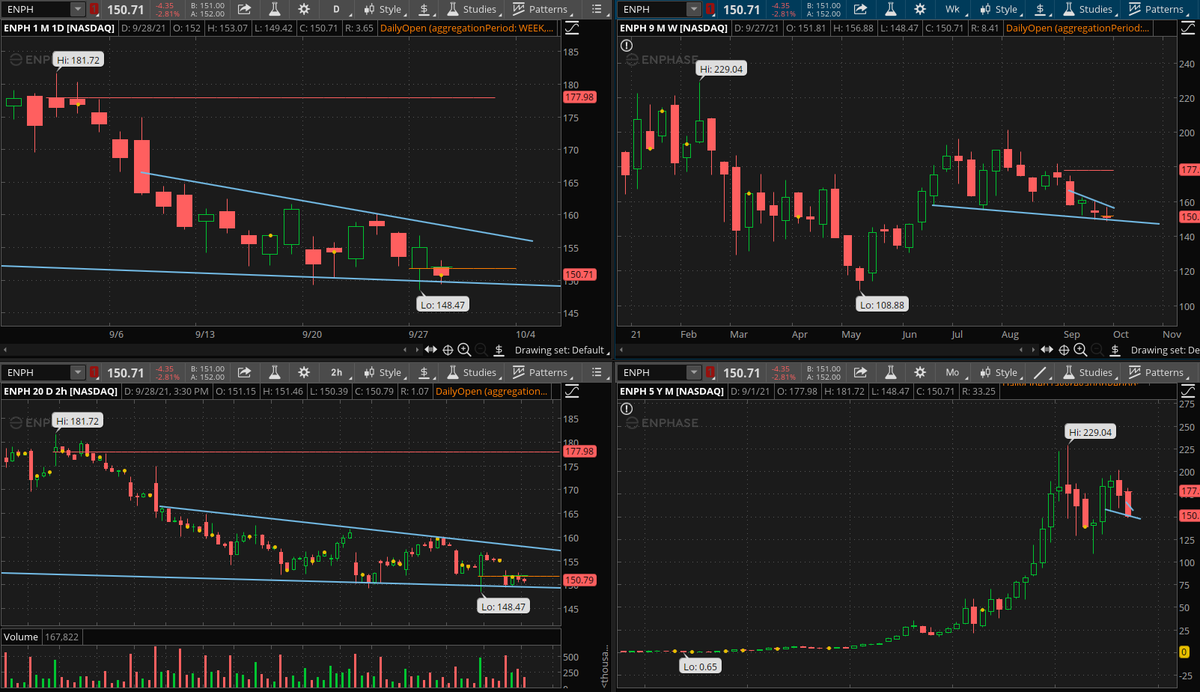This screenshot has height=692, width=1200.
Task: Click crosshair icon below weekly chart
Action: [x=1064, y=350]
